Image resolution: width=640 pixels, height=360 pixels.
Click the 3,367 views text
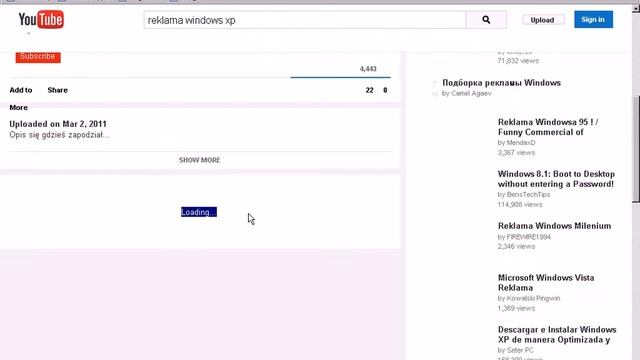click(516, 153)
